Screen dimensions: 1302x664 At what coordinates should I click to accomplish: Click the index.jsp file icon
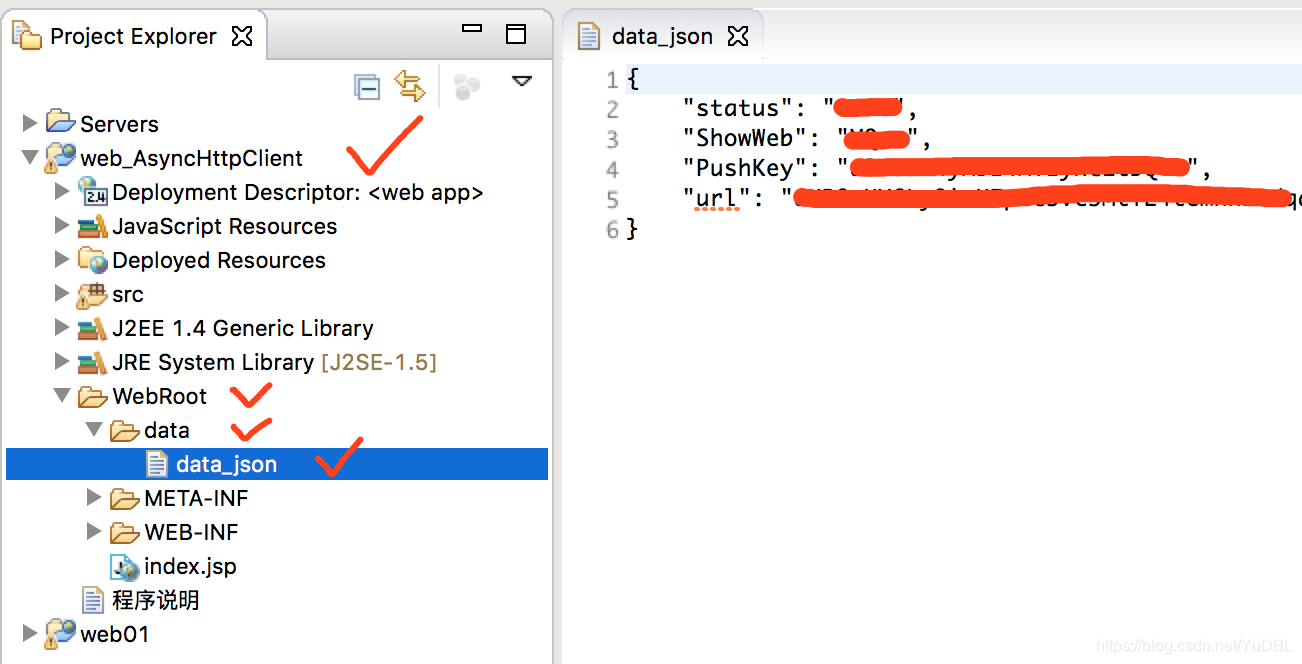(x=125, y=566)
